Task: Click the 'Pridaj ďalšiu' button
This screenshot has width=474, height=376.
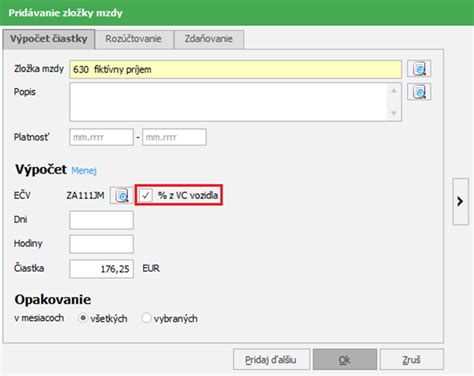Action: [271, 360]
